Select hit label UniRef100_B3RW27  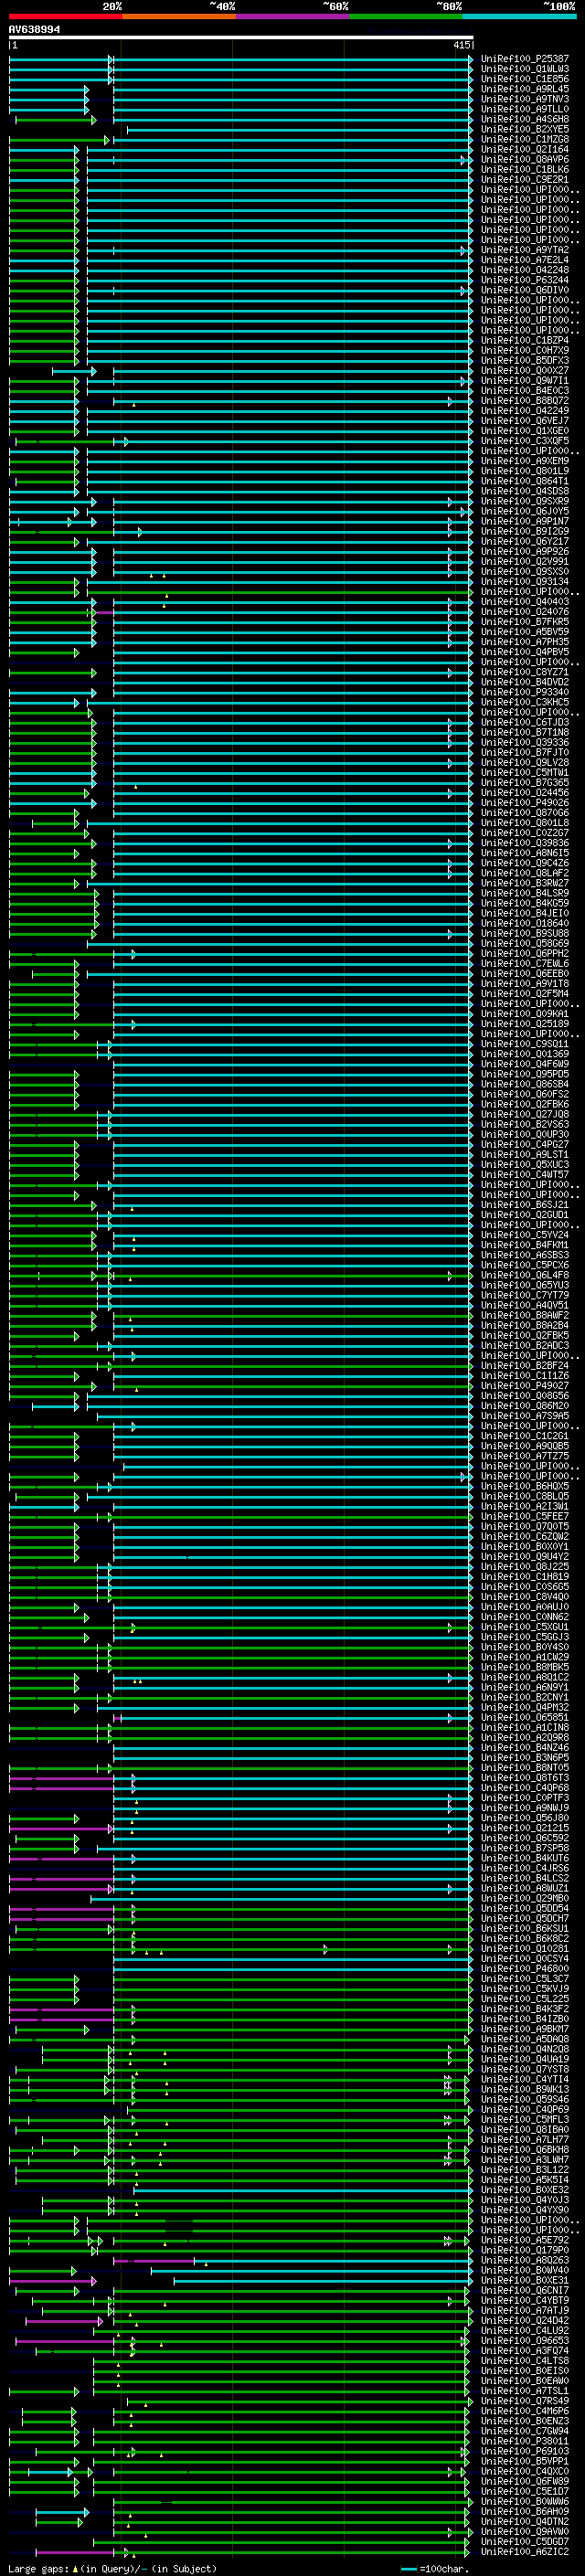525,883
